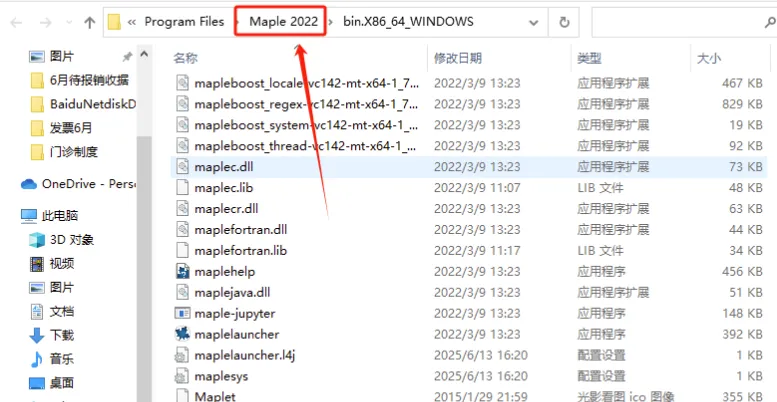The image size is (777, 402).
Task: Open the 下载 downloads arrow icon
Action: click(37, 336)
